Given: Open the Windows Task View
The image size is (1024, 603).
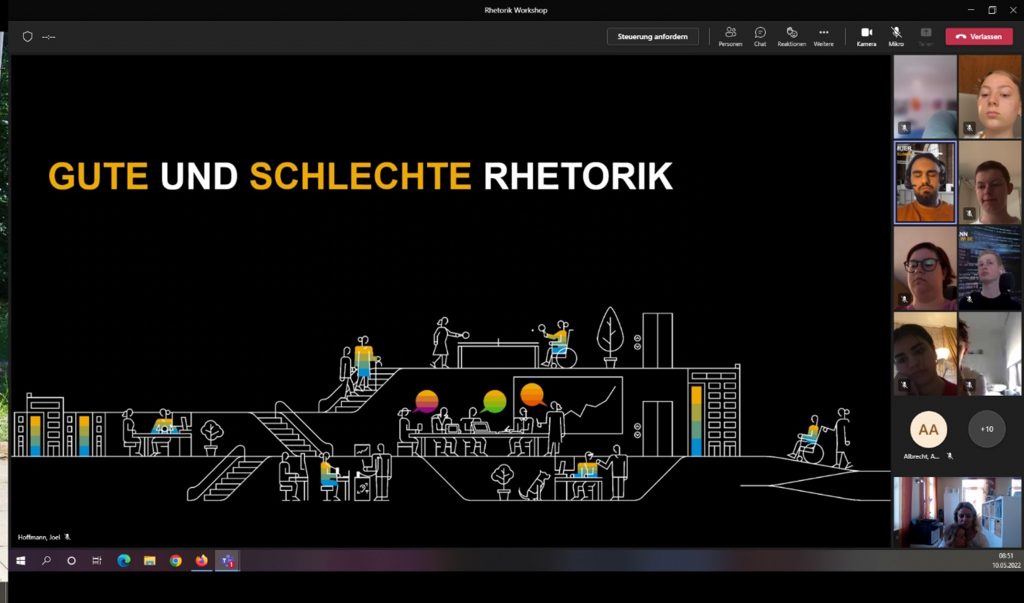Looking at the screenshot, I should pos(97,561).
